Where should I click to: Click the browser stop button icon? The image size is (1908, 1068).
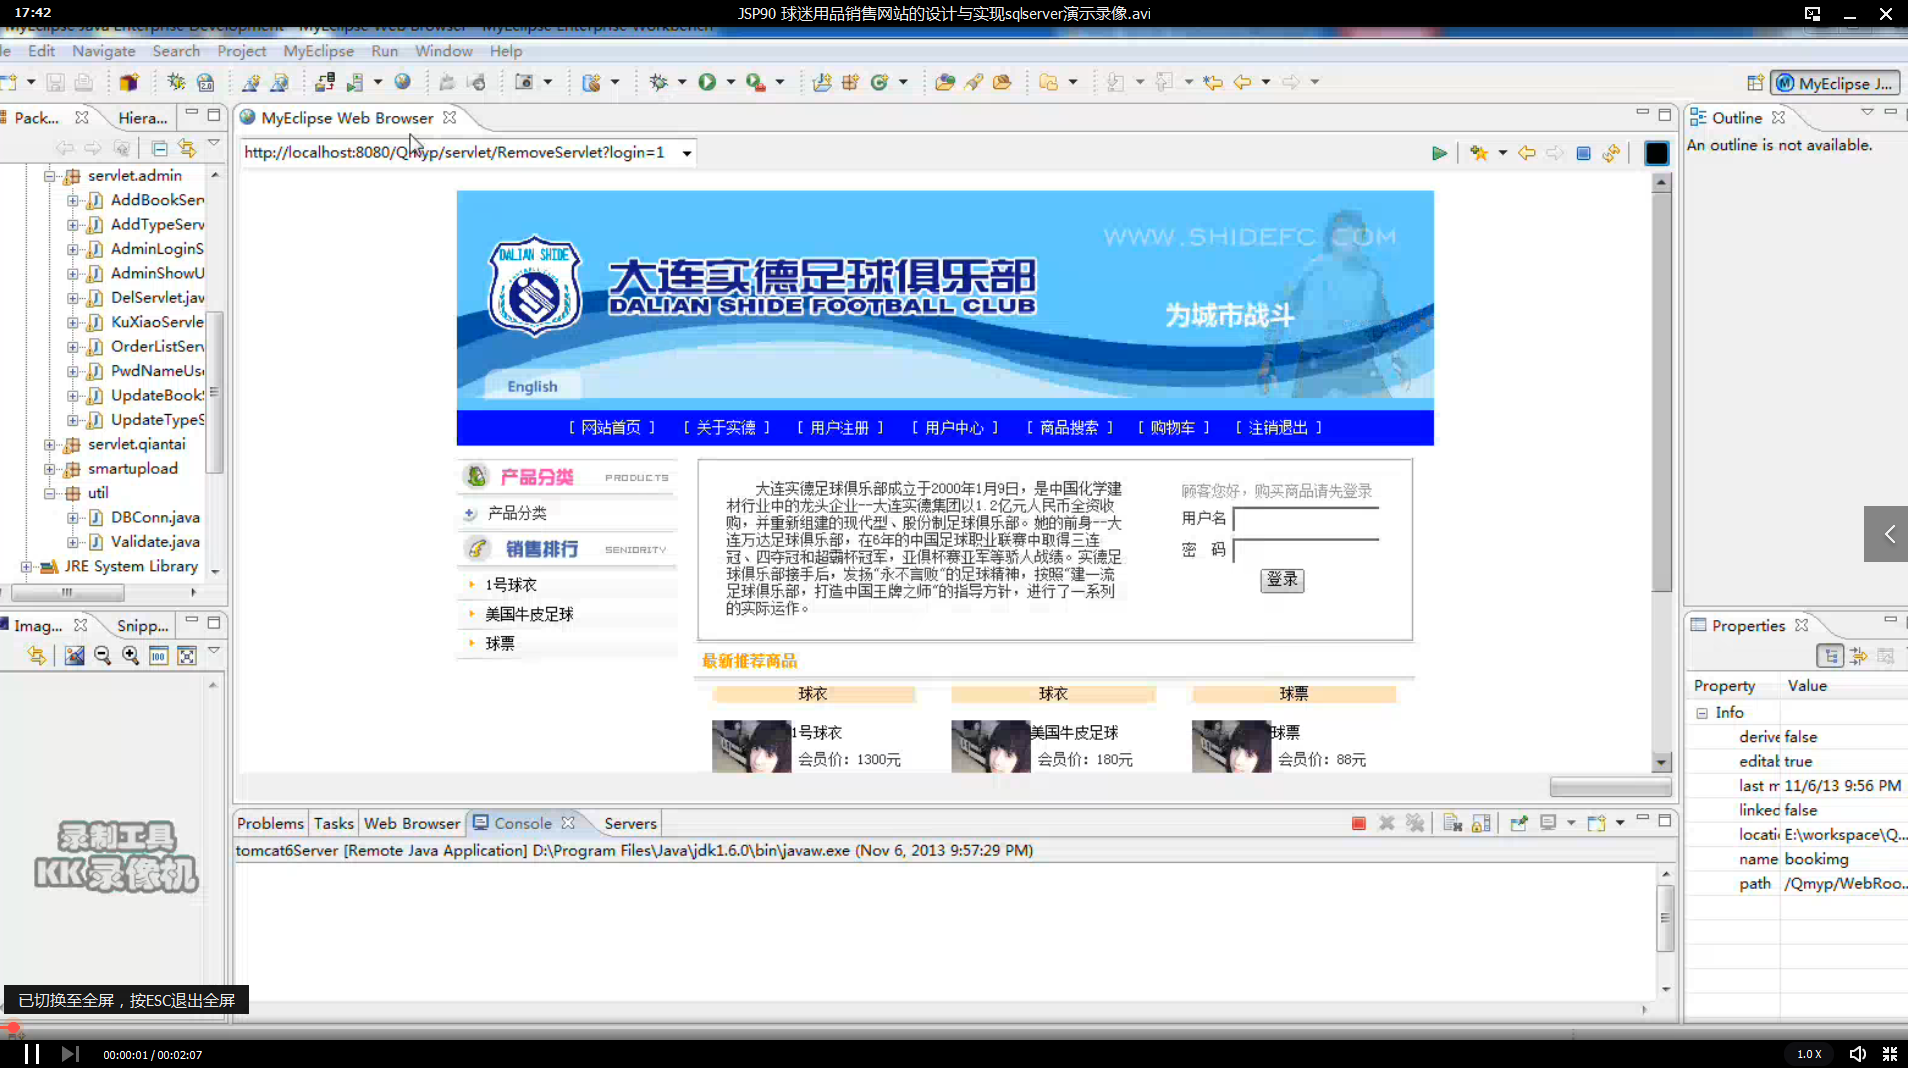[x=1583, y=153]
